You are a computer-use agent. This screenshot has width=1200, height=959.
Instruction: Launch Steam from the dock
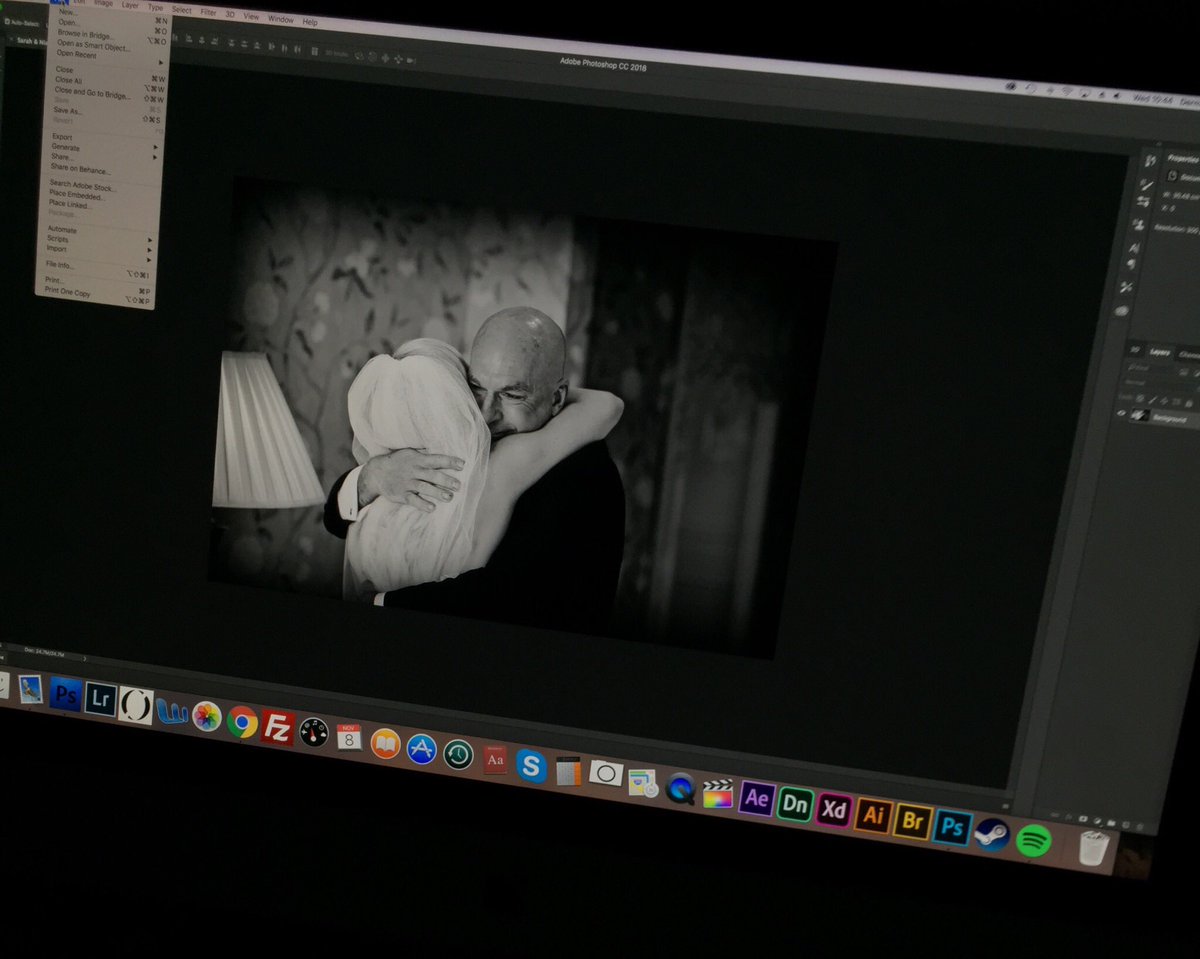click(991, 834)
